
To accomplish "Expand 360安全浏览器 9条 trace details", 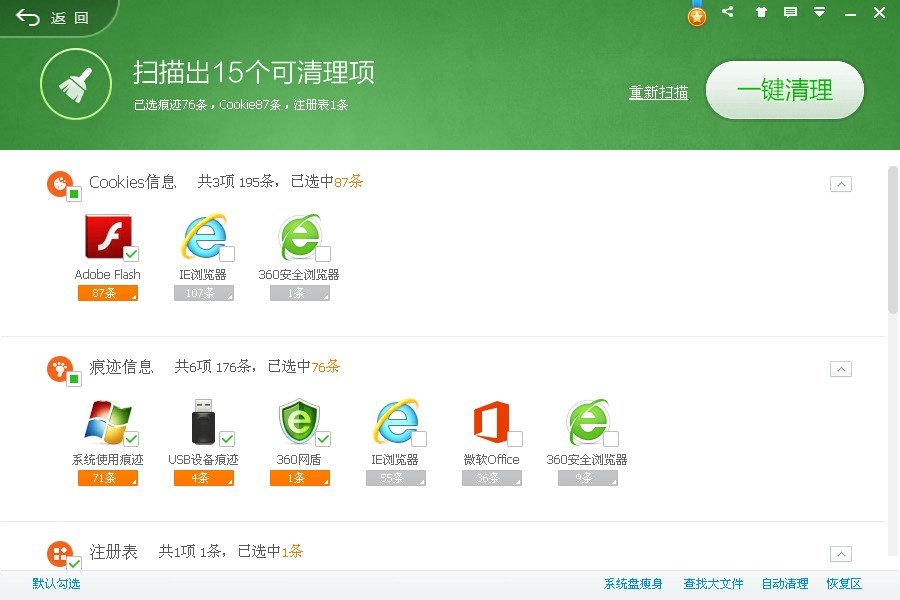I will [588, 478].
